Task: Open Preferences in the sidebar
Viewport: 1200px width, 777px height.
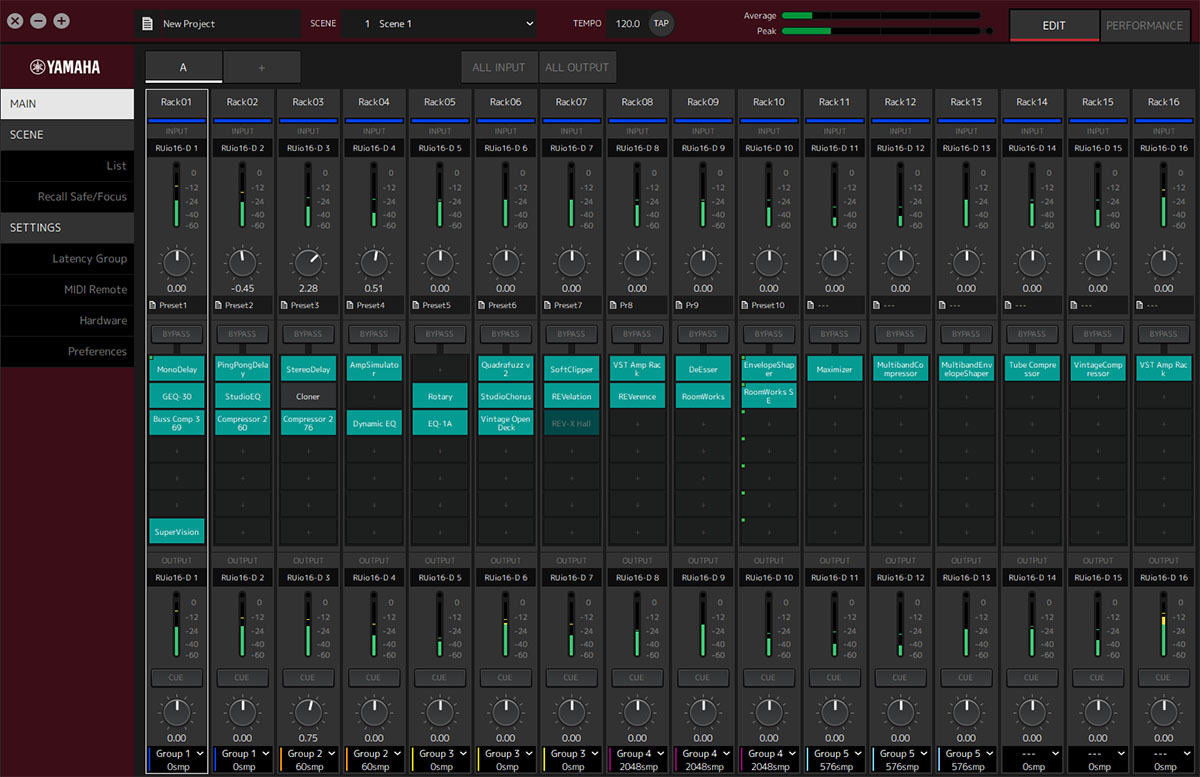Action: (67, 352)
